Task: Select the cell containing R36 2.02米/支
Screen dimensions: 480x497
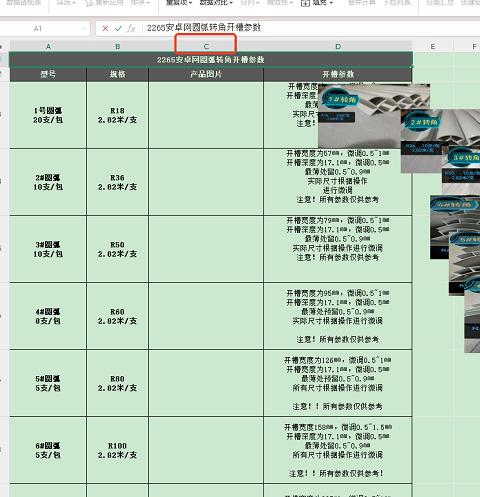Action: [x=117, y=182]
